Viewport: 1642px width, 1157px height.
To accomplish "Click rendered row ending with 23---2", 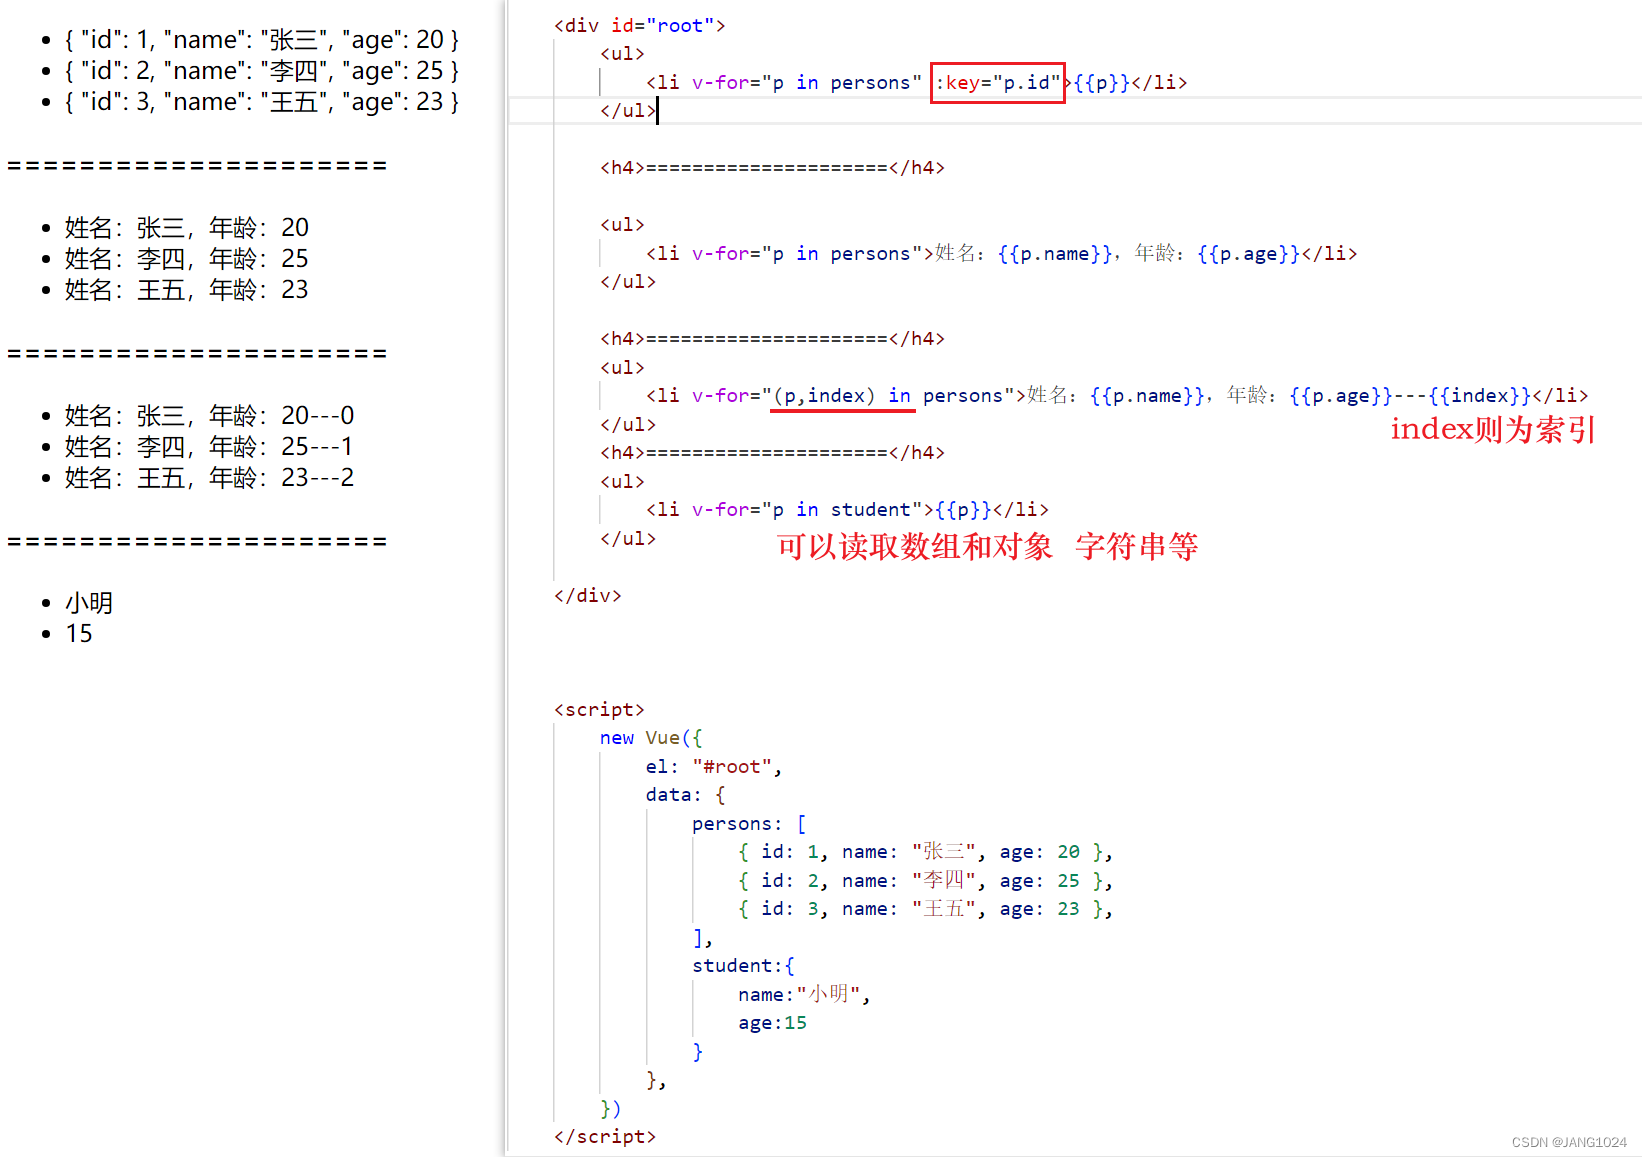I will coord(210,478).
